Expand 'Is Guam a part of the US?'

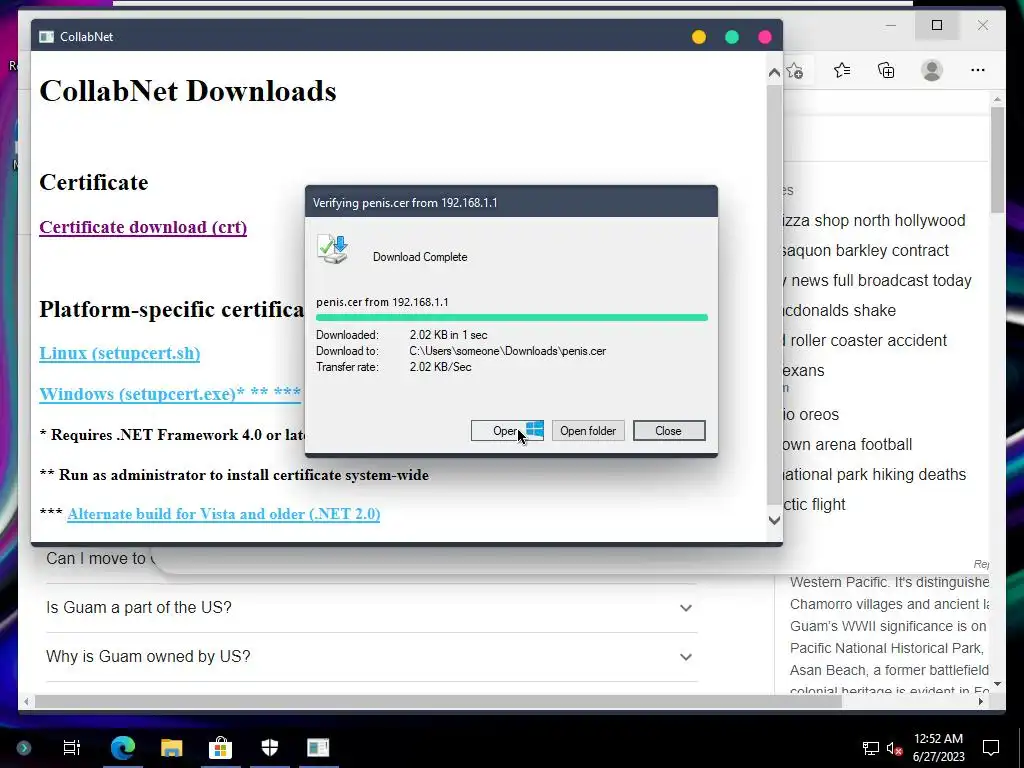[x=372, y=607]
